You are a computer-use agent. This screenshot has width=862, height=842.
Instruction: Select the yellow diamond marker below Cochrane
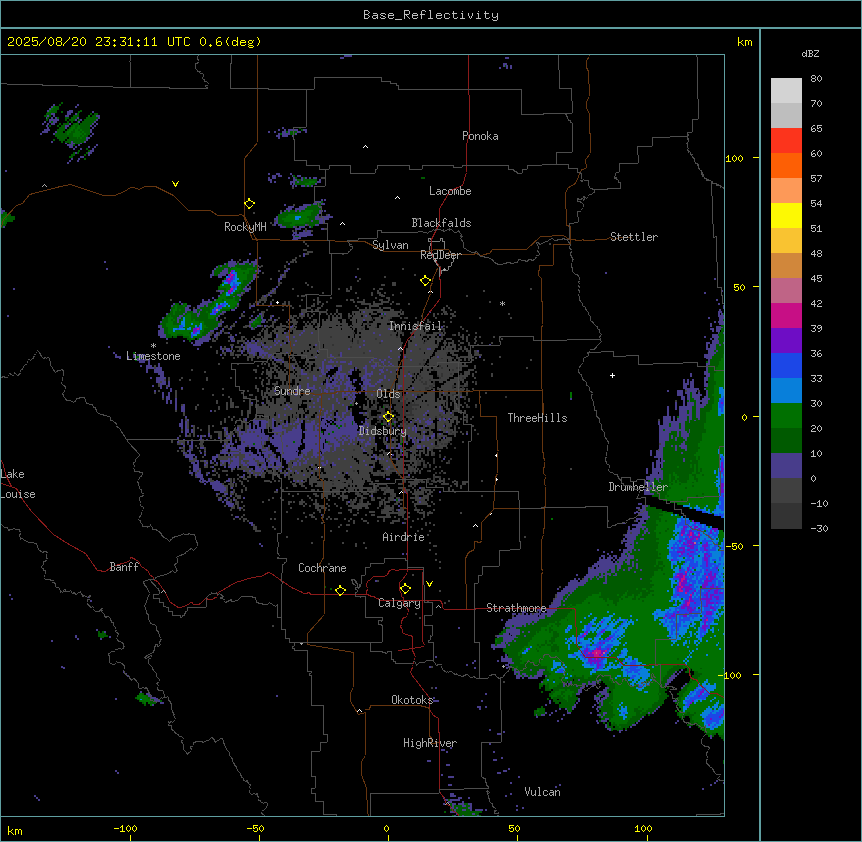pyautogui.click(x=340, y=590)
